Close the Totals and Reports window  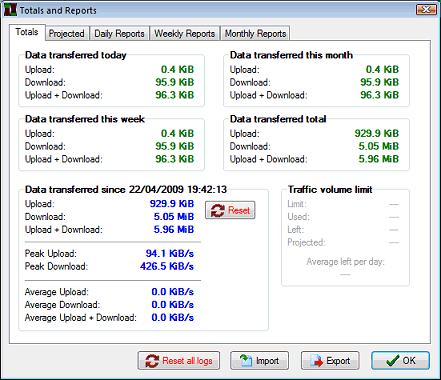pyautogui.click(x=426, y=10)
